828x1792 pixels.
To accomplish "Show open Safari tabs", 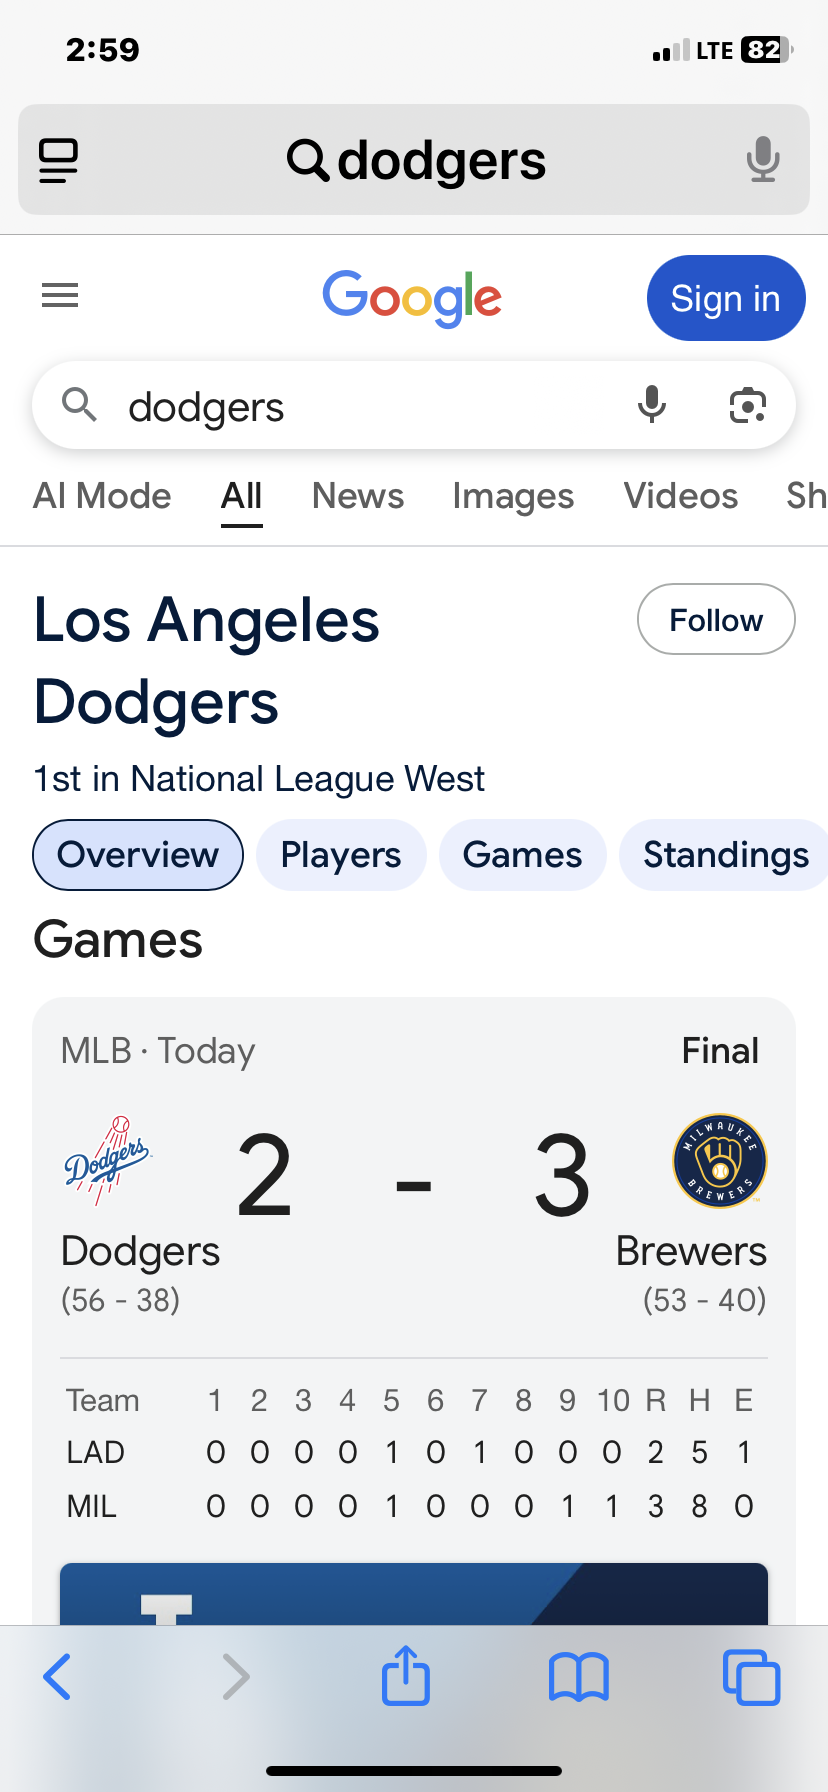I will pos(751,1677).
